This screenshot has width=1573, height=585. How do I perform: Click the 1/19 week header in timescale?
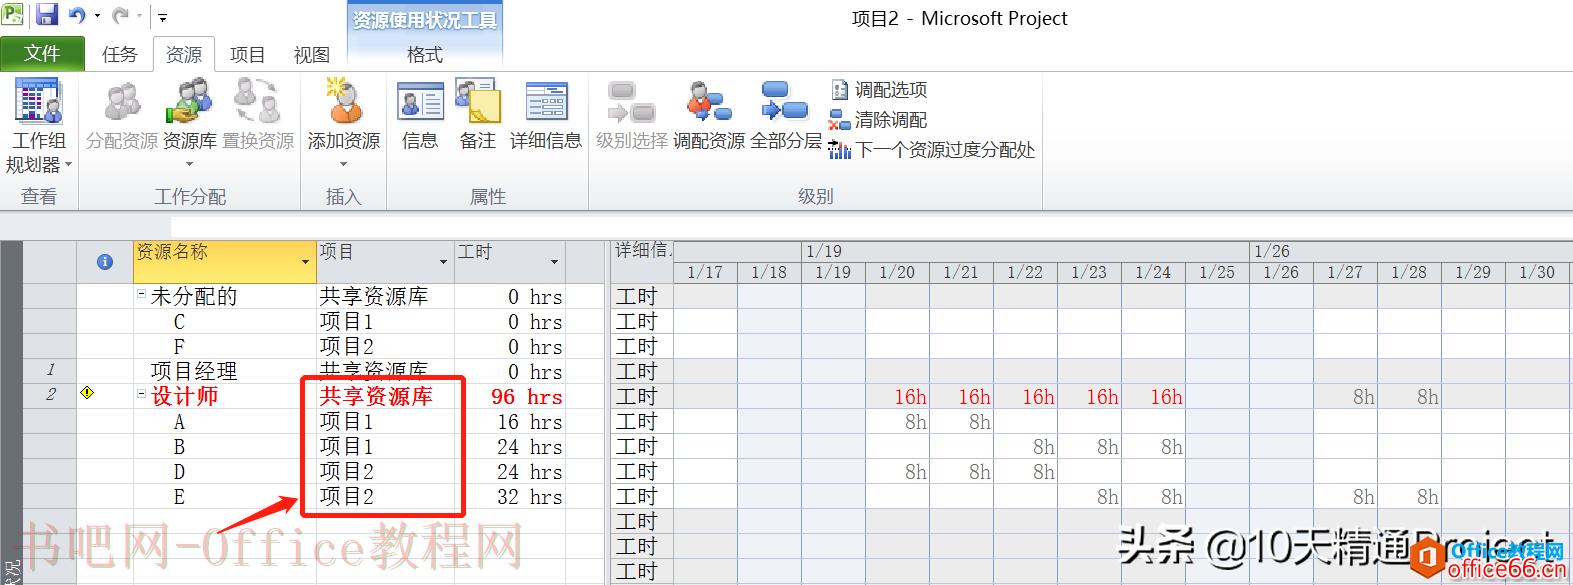click(x=1026, y=250)
